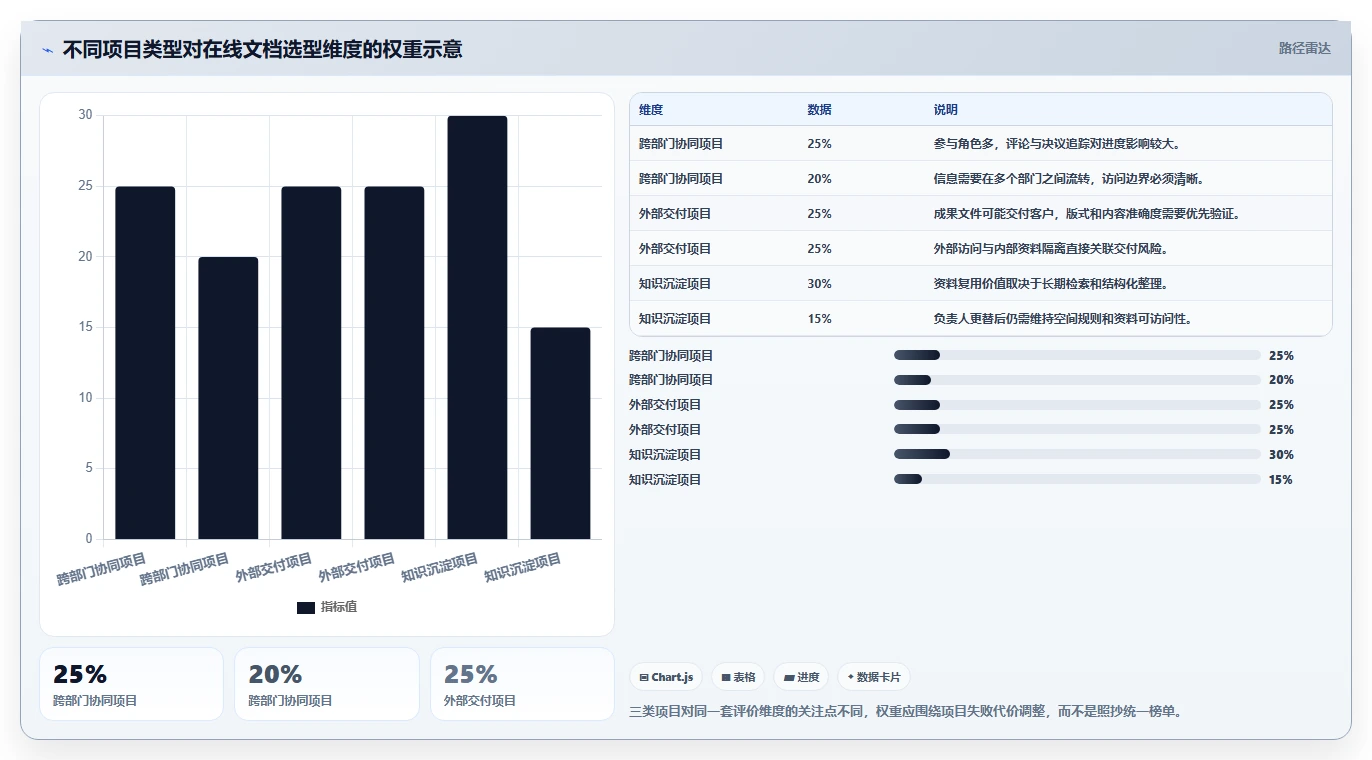Open the 25% 跨部门协同项目 data card
Image resolution: width=1372 pixels, height=760 pixels.
tap(131, 684)
